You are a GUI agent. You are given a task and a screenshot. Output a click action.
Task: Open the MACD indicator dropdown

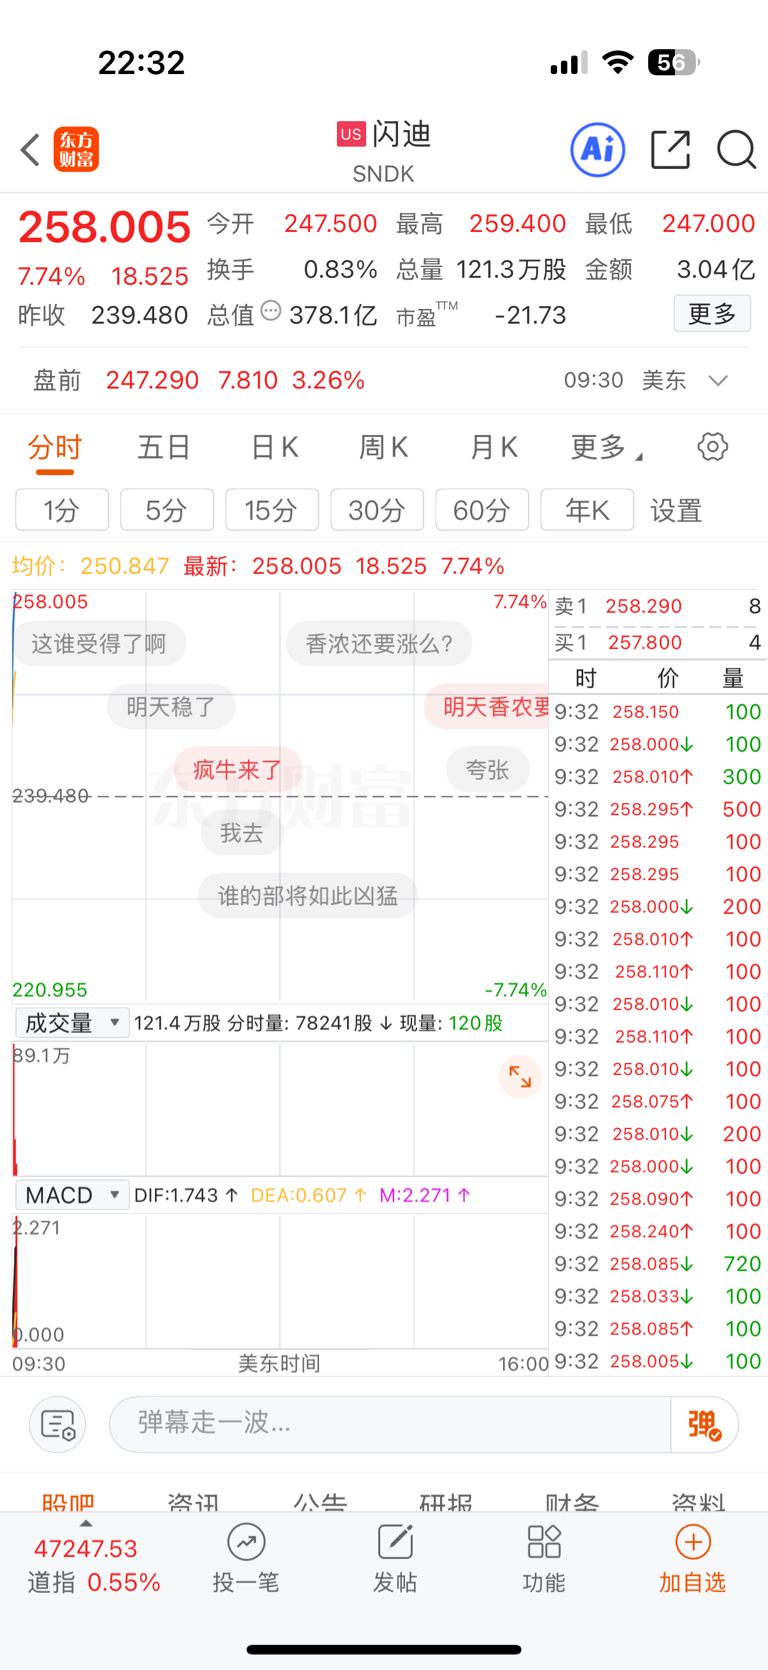pos(72,1195)
